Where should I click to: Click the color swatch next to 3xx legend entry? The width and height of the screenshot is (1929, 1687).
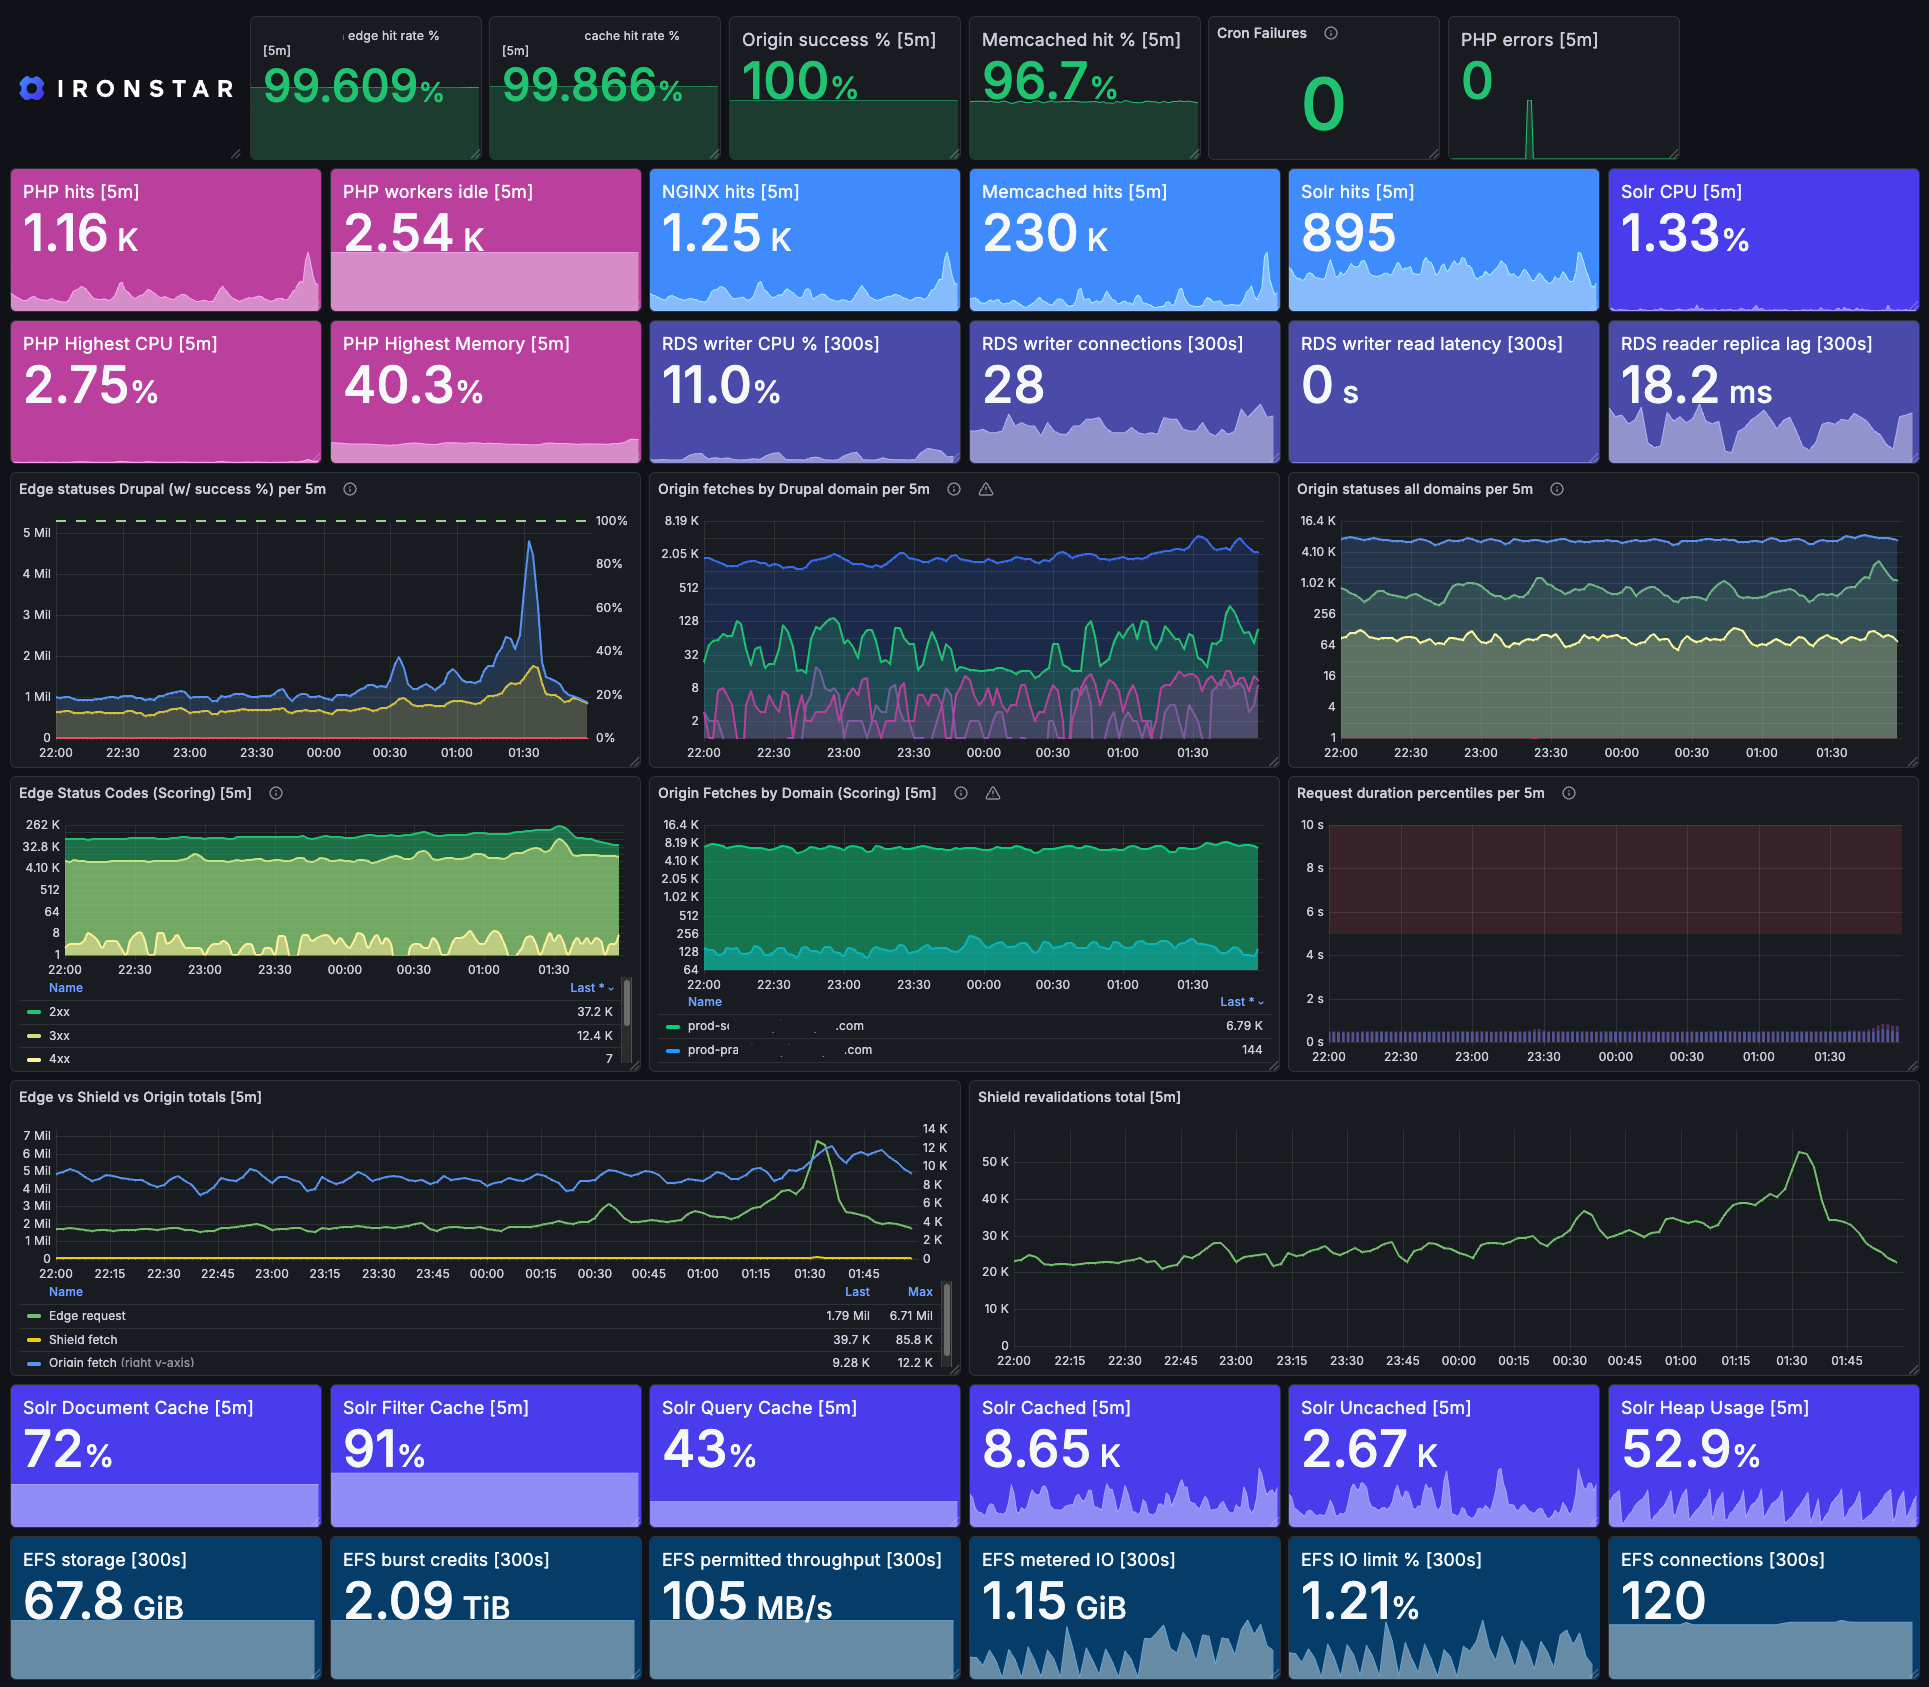point(33,1035)
